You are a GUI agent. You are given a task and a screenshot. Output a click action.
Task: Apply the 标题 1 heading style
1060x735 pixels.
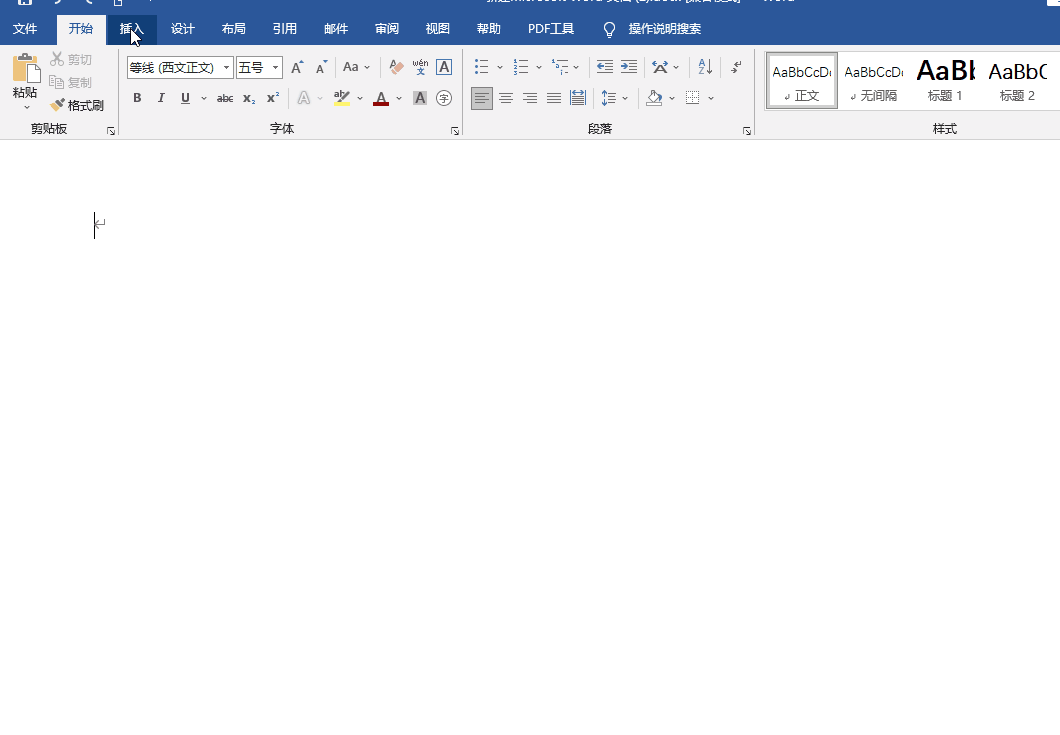[945, 81]
